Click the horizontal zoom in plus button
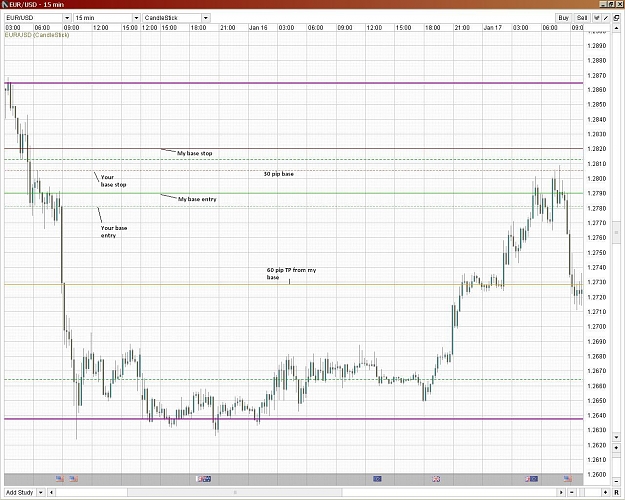This screenshot has height=500, width=625. point(605,492)
